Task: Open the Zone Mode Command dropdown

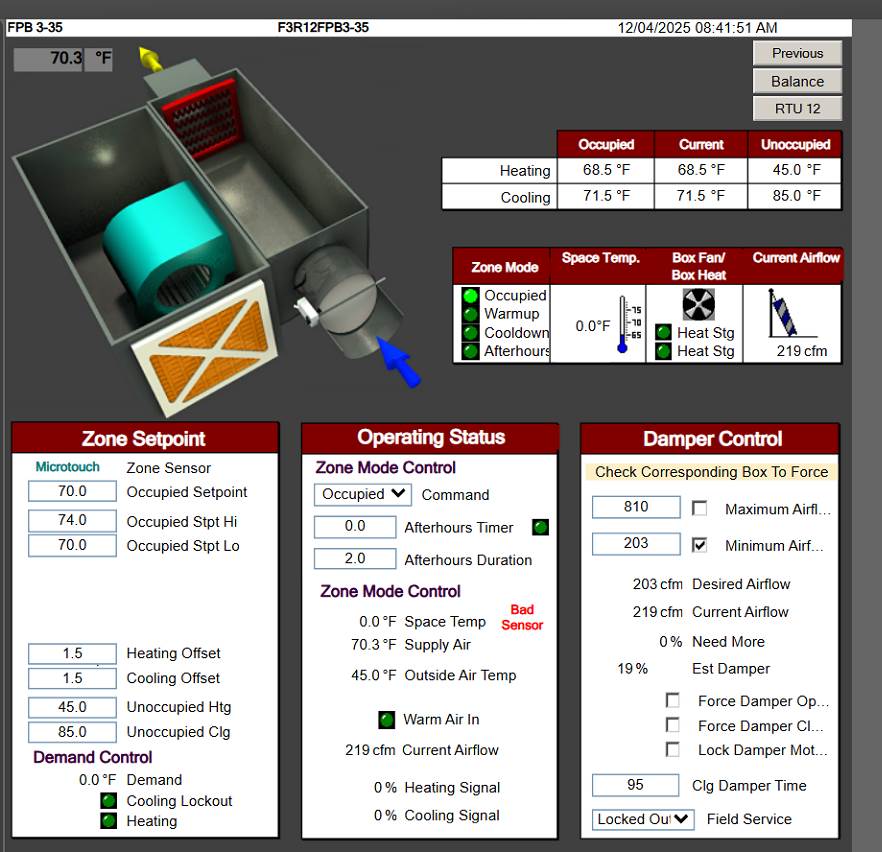Action: [362, 494]
